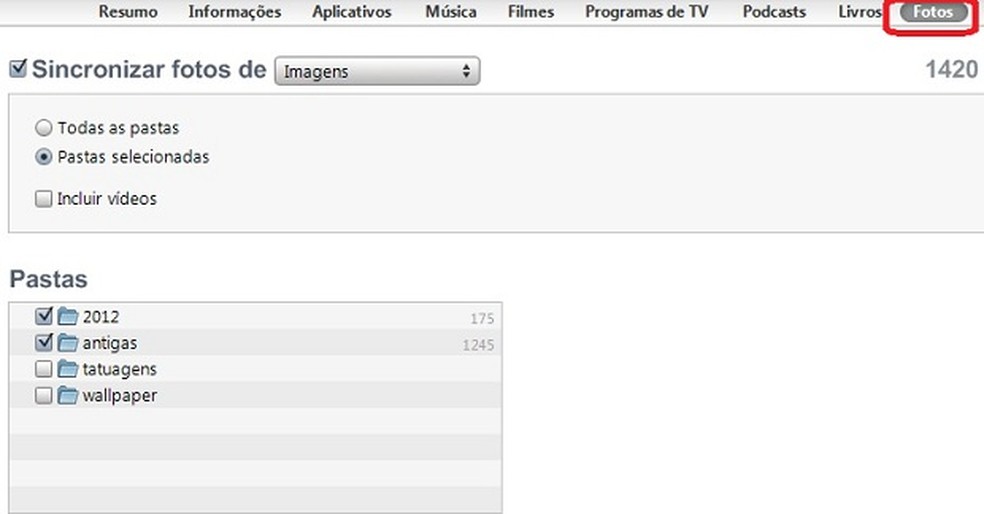Click the tatuagens folder icon
The height and width of the screenshot is (514, 984).
point(68,369)
